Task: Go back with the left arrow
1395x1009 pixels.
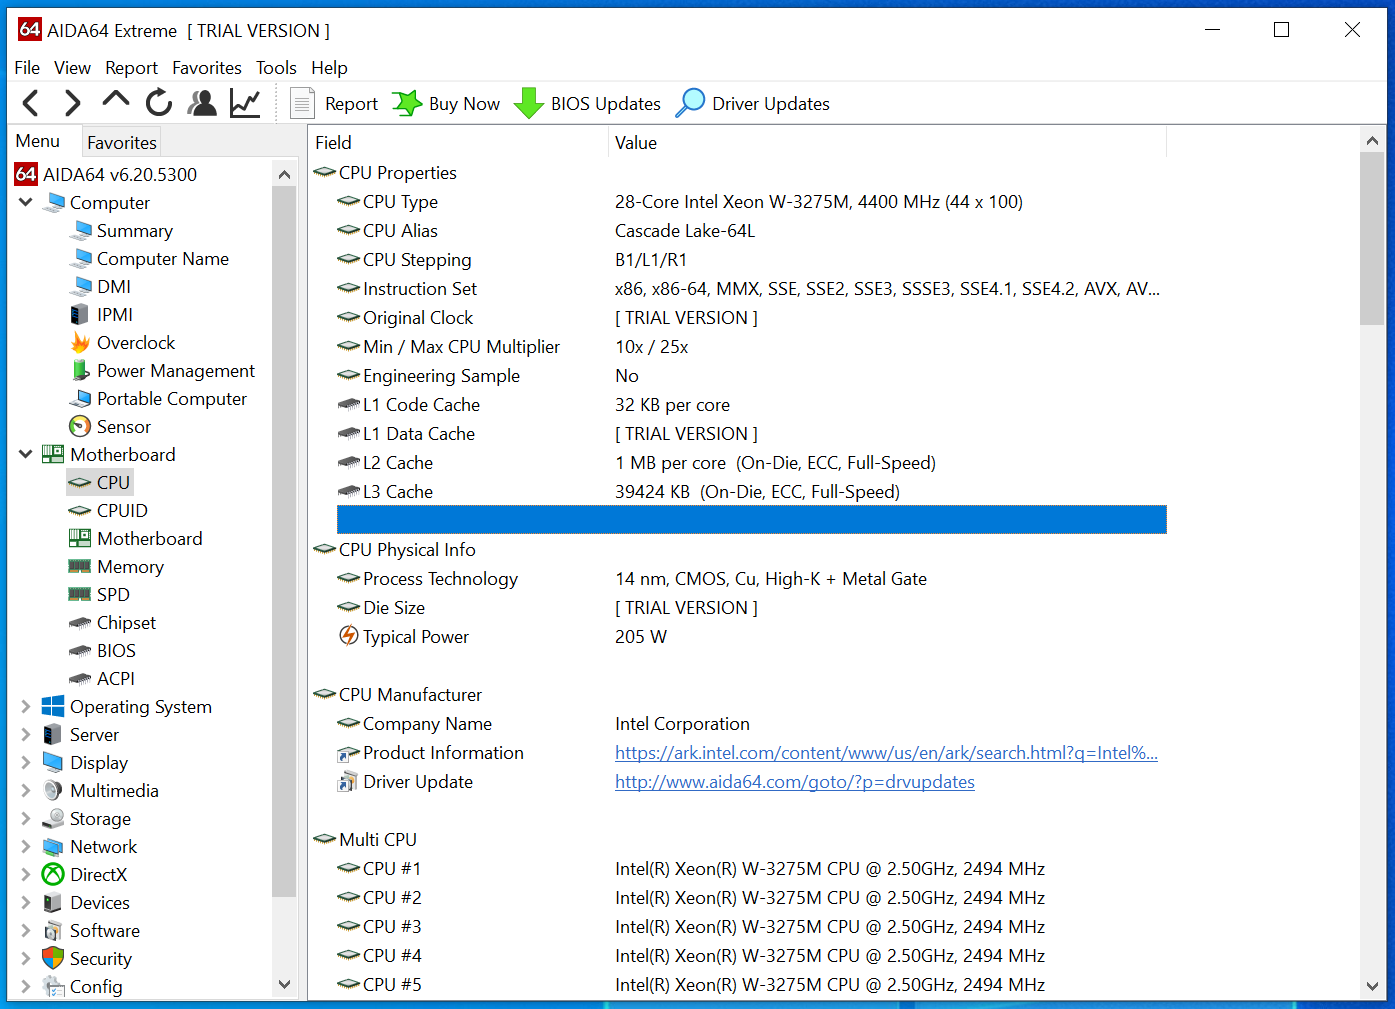Action: click(31, 103)
